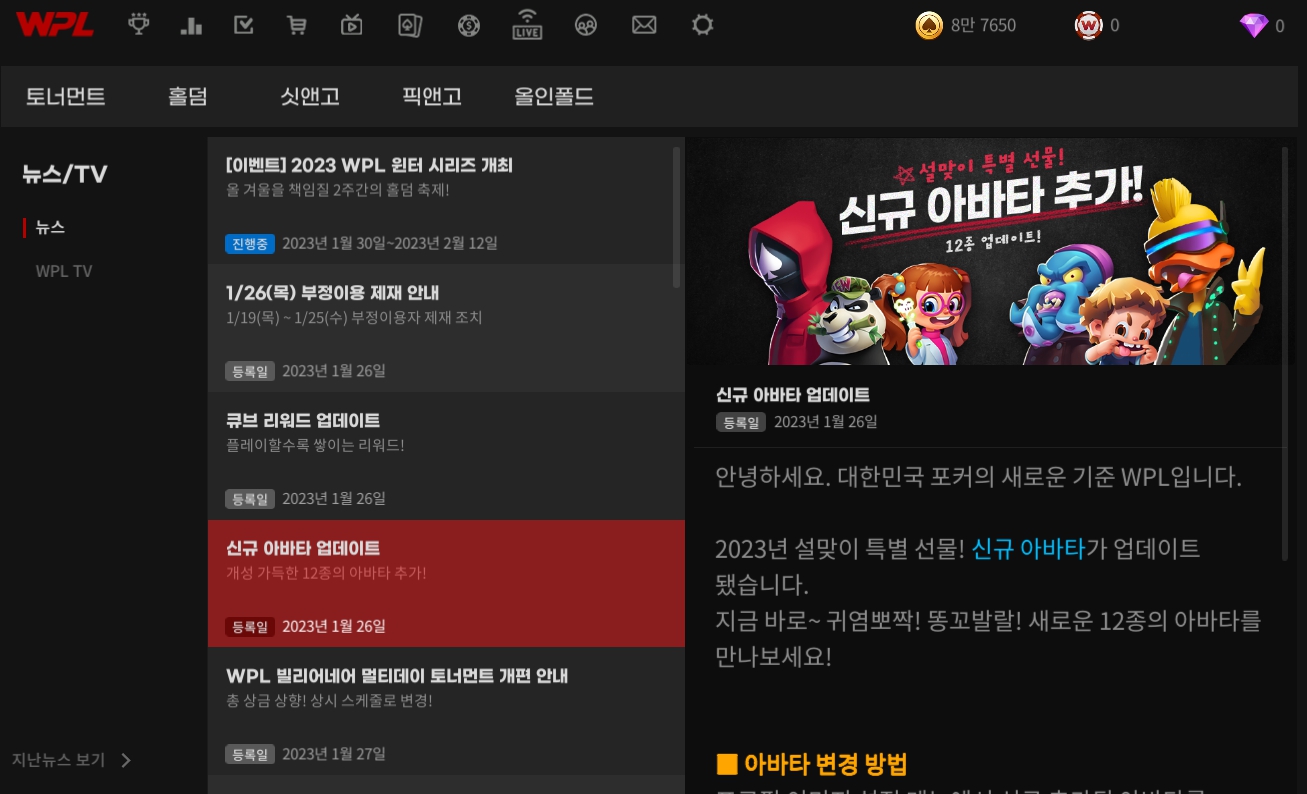The width and height of the screenshot is (1307, 794).
Task: Open WPL TV in the sidebar
Action: tap(64, 271)
